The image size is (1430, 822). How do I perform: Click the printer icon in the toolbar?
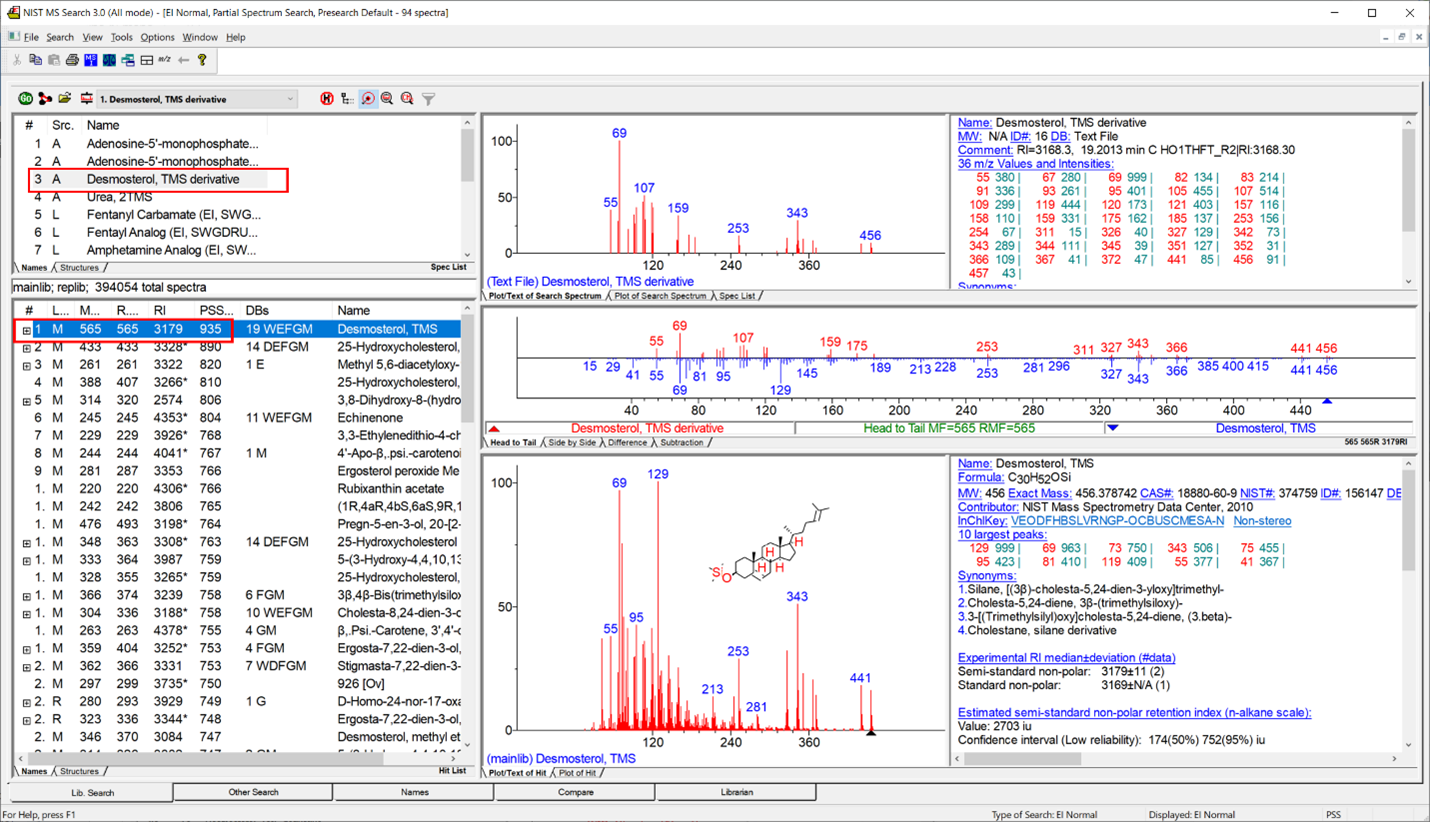(72, 61)
